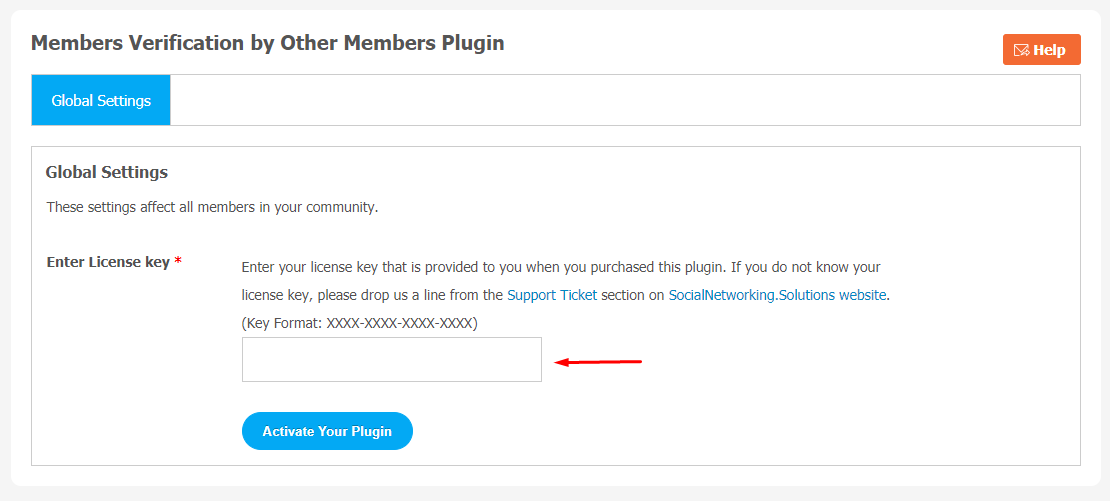Click the Global Settings section heading
The image size is (1110, 501).
click(x=106, y=172)
